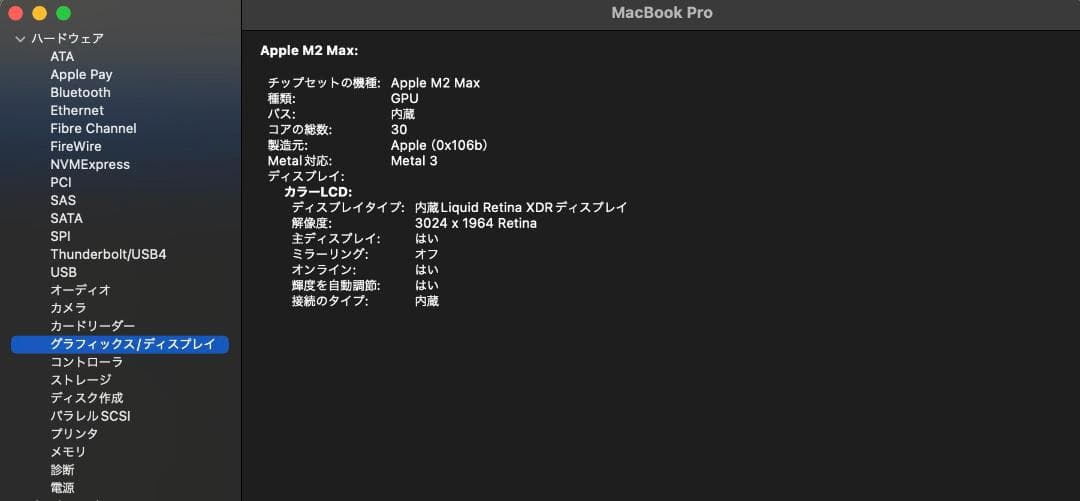Click the コアの総数 value 30
Viewport: 1080px width, 501px height.
click(399, 130)
